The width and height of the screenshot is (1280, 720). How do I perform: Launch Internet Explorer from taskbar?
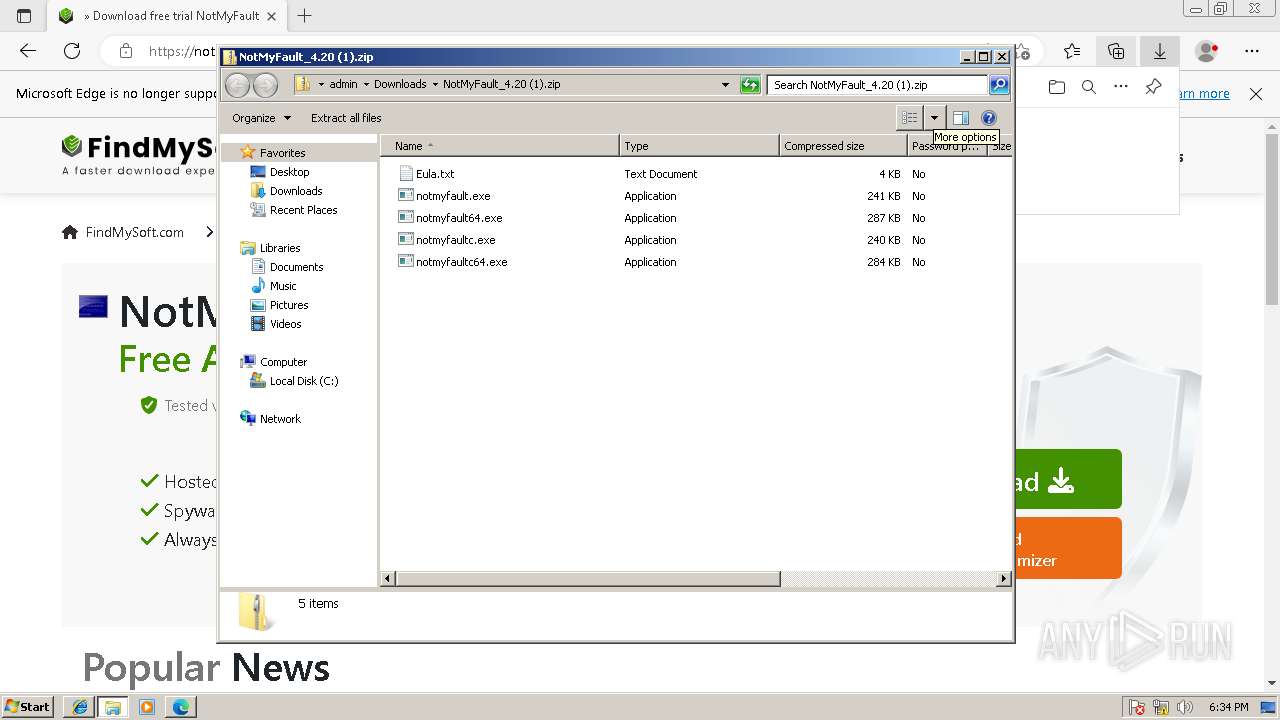click(79, 707)
